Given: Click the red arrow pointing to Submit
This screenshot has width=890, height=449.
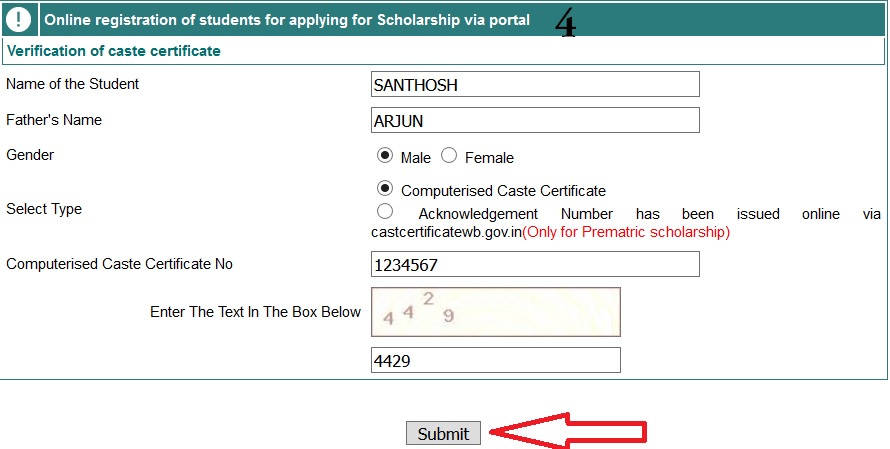Looking at the screenshot, I should tap(568, 433).
